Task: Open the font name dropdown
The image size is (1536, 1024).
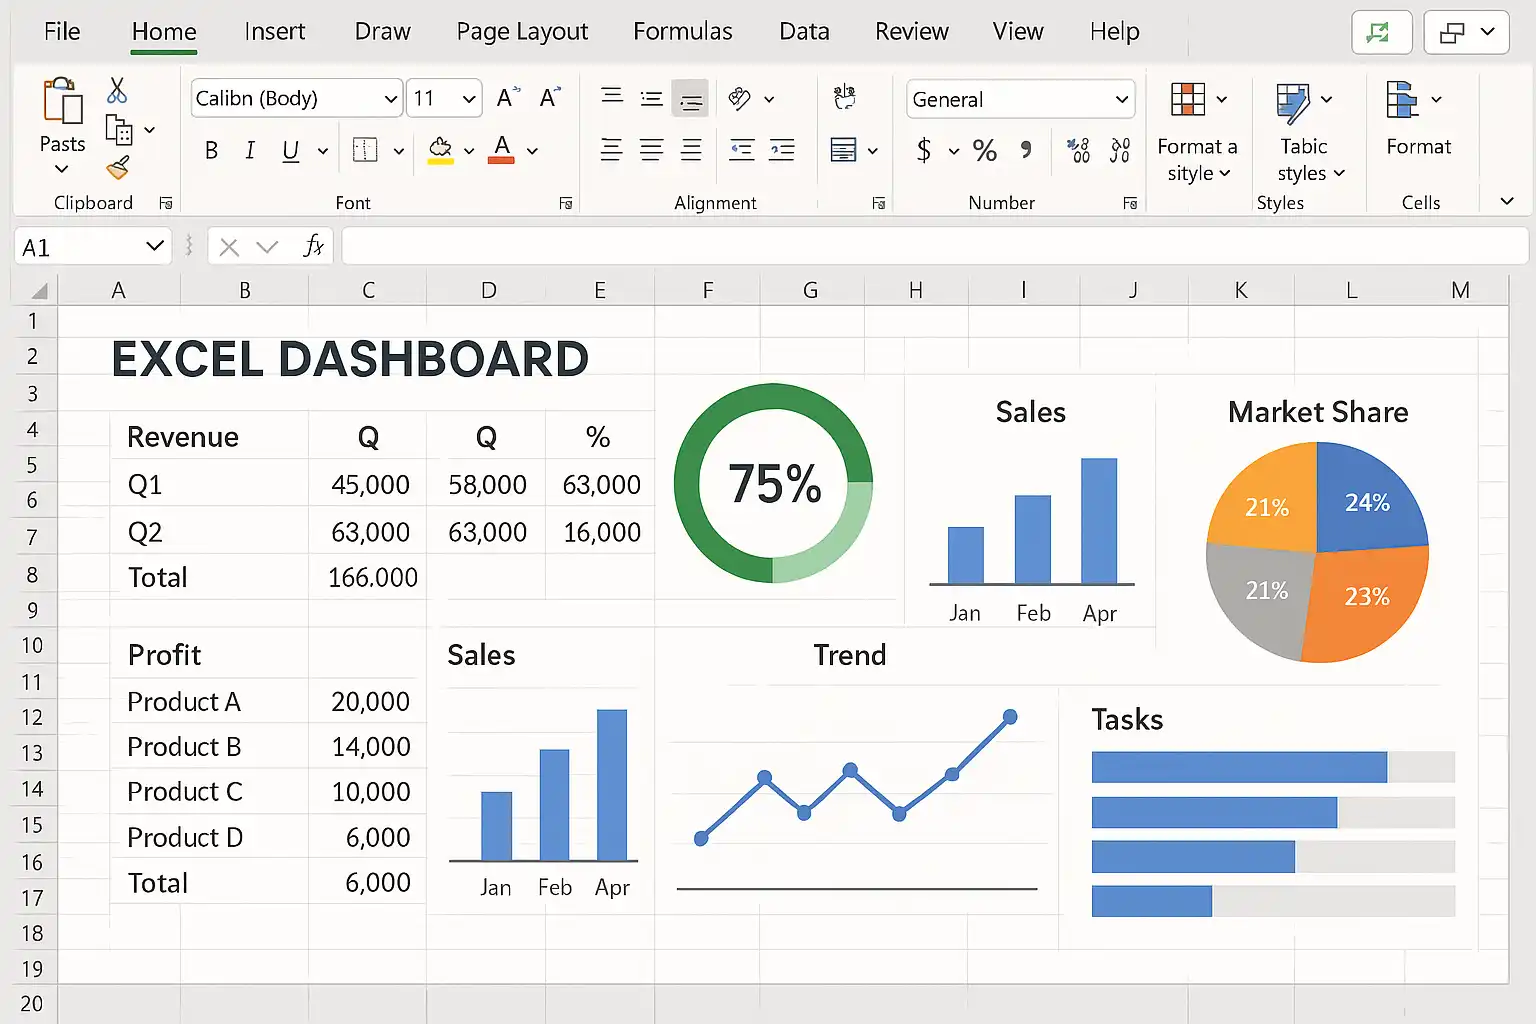Action: tap(390, 99)
